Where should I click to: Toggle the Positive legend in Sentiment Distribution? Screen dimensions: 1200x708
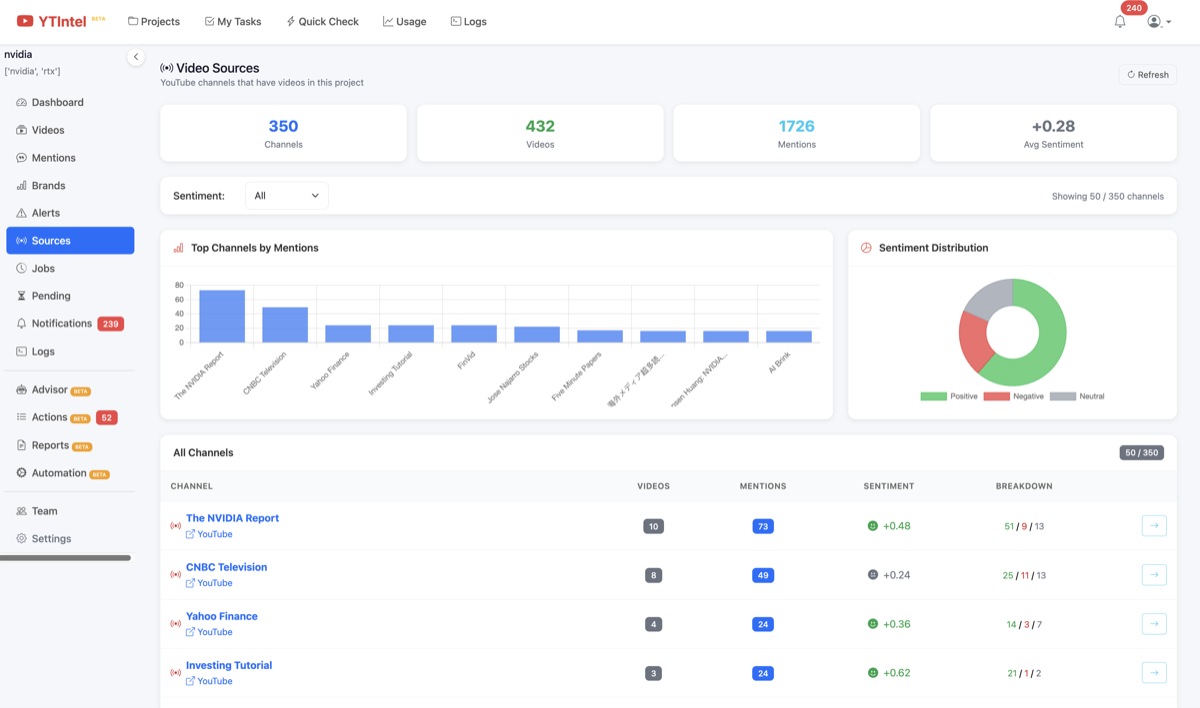[x=949, y=397]
